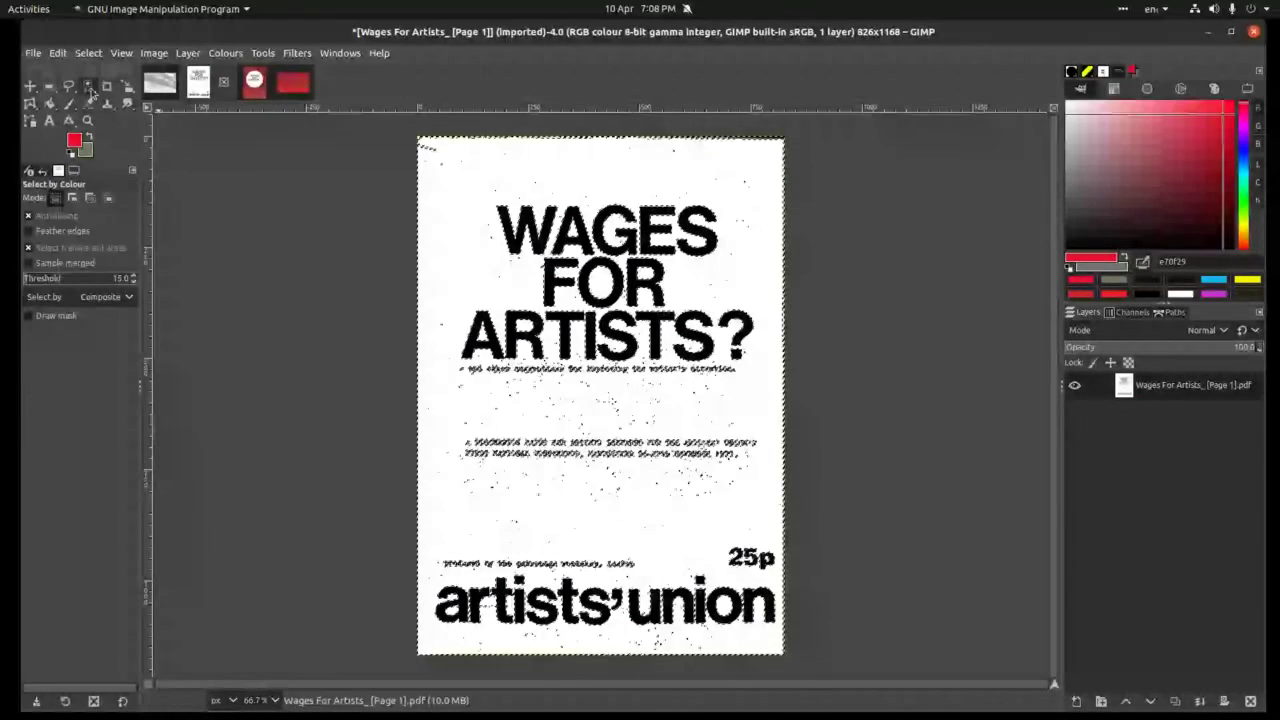Delete the current layer
1280x720 pixels.
pos(1250,701)
